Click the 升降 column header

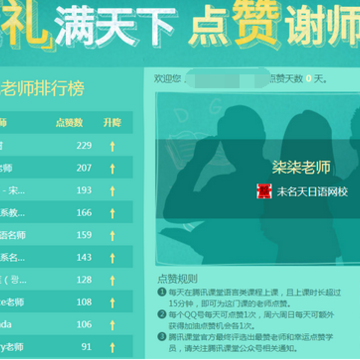(x=112, y=123)
